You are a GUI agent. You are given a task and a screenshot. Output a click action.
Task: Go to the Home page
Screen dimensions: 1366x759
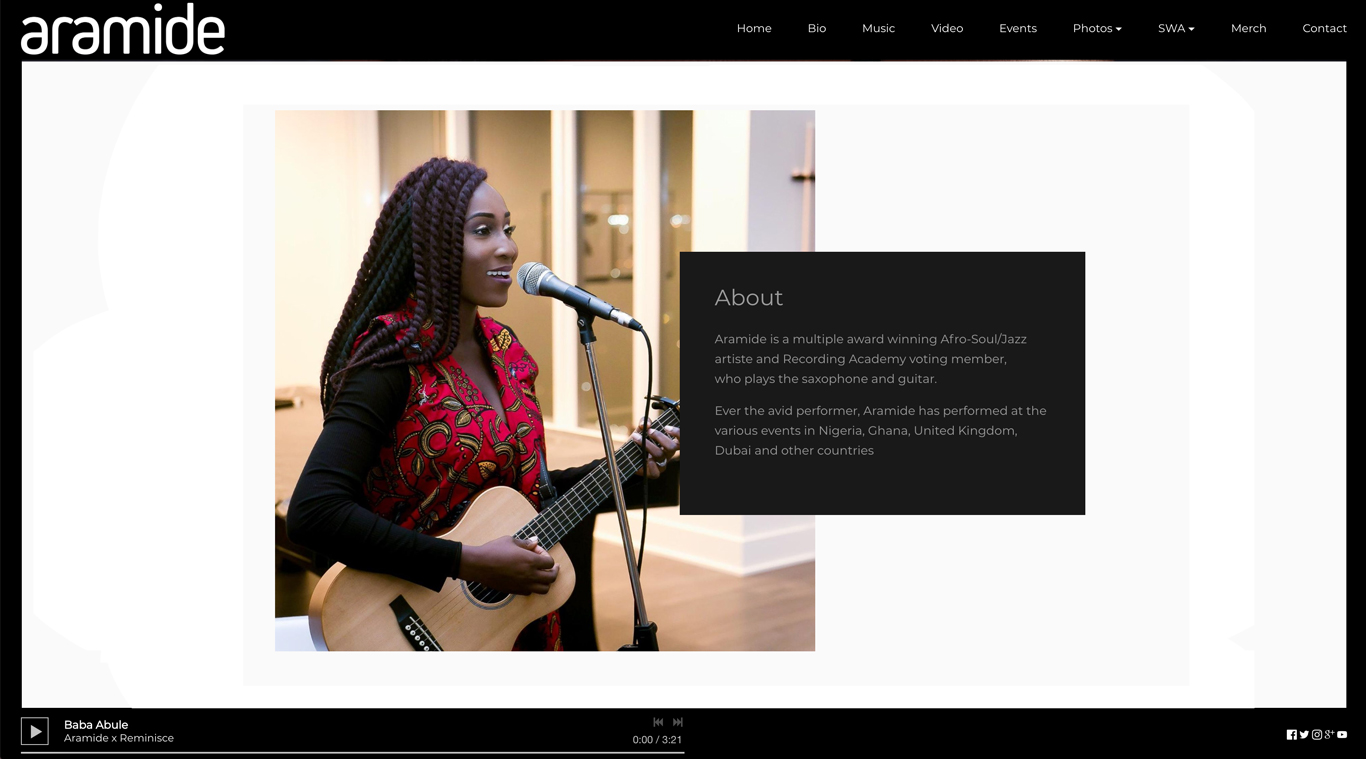coord(754,28)
